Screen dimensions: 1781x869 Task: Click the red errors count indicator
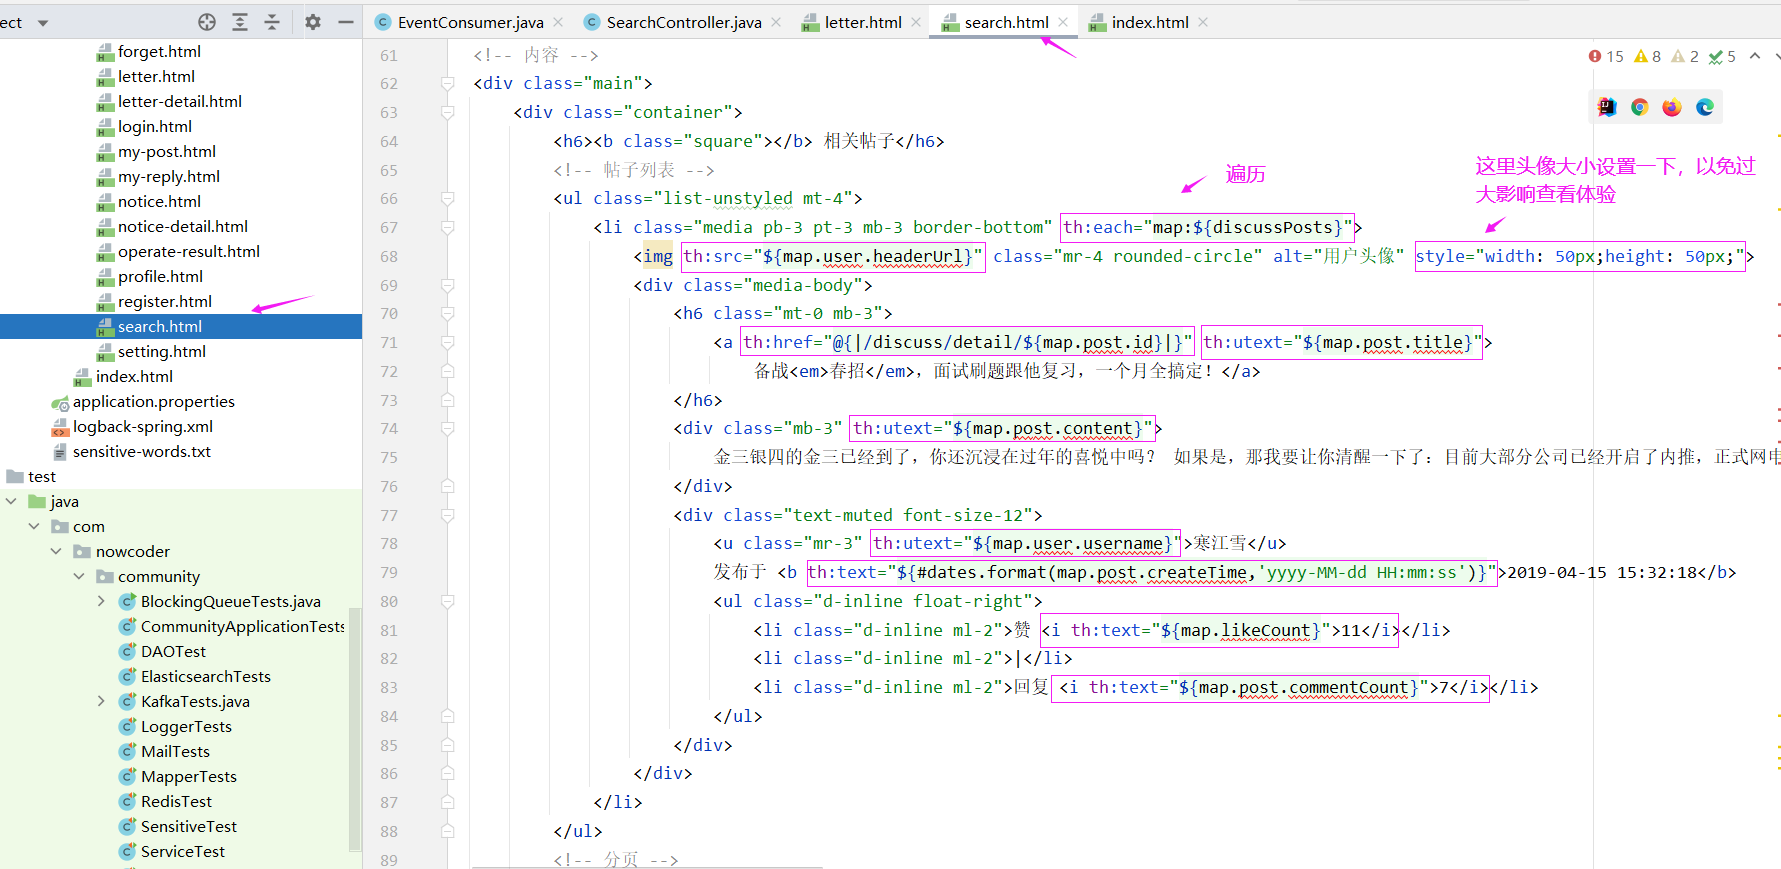[1606, 56]
